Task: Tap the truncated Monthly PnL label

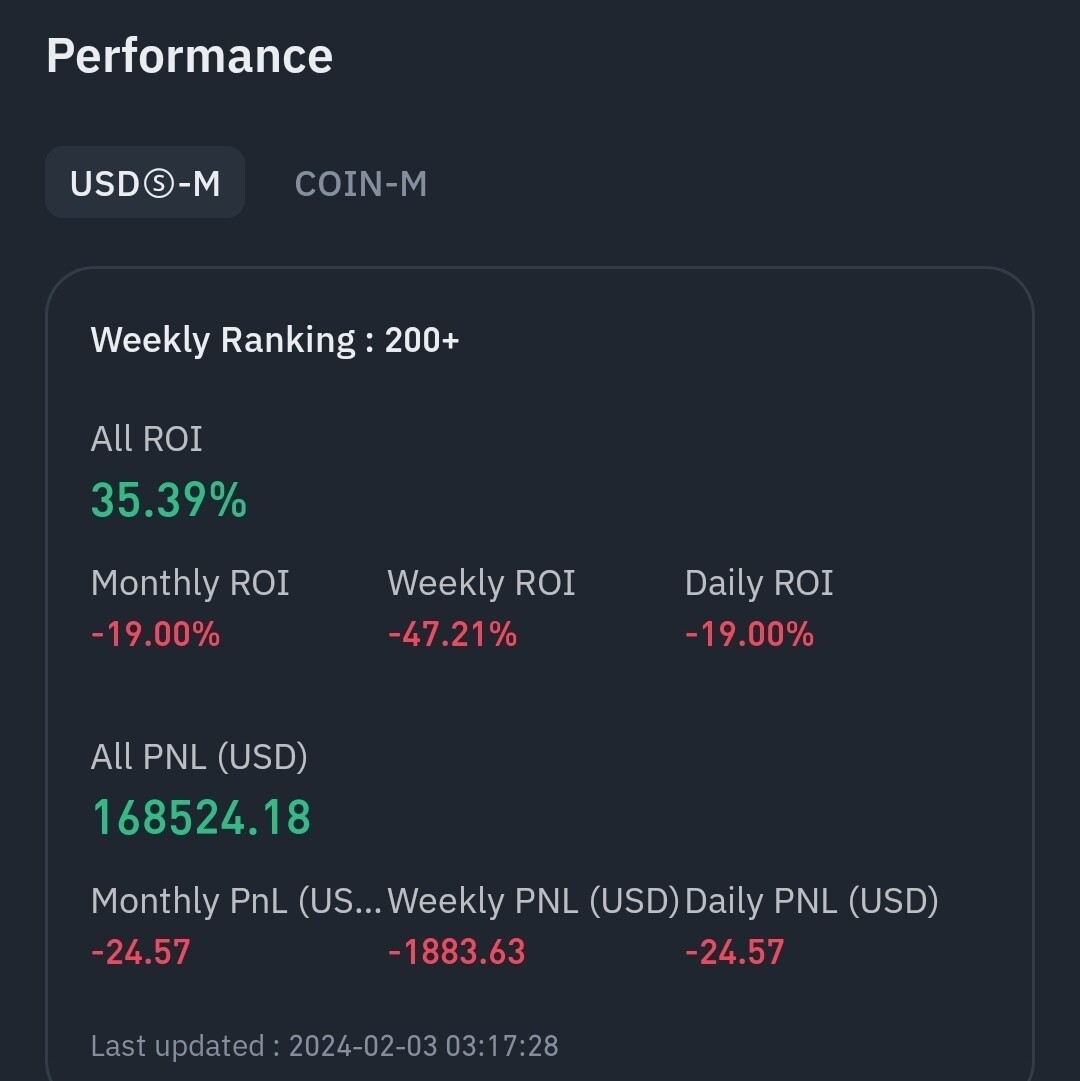Action: click(x=236, y=901)
